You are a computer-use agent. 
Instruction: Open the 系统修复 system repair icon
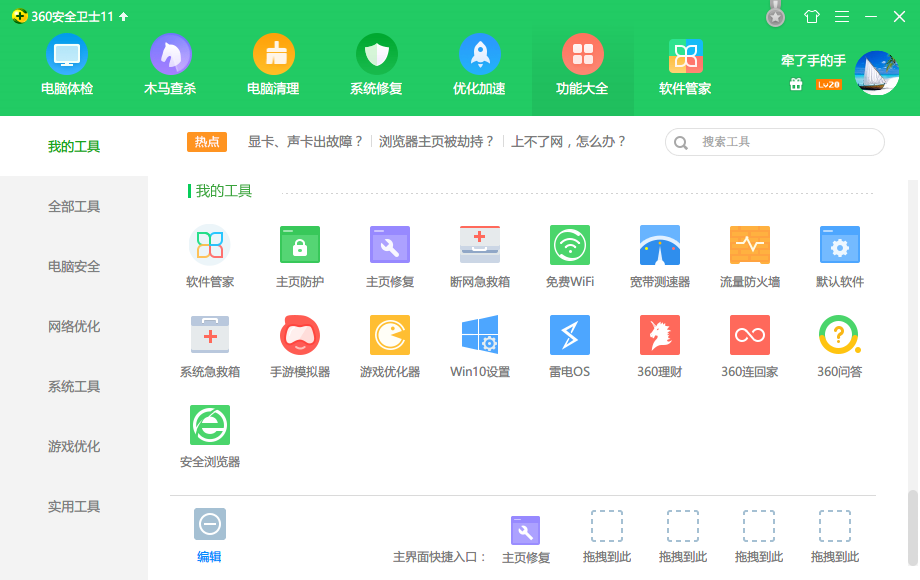click(x=377, y=55)
